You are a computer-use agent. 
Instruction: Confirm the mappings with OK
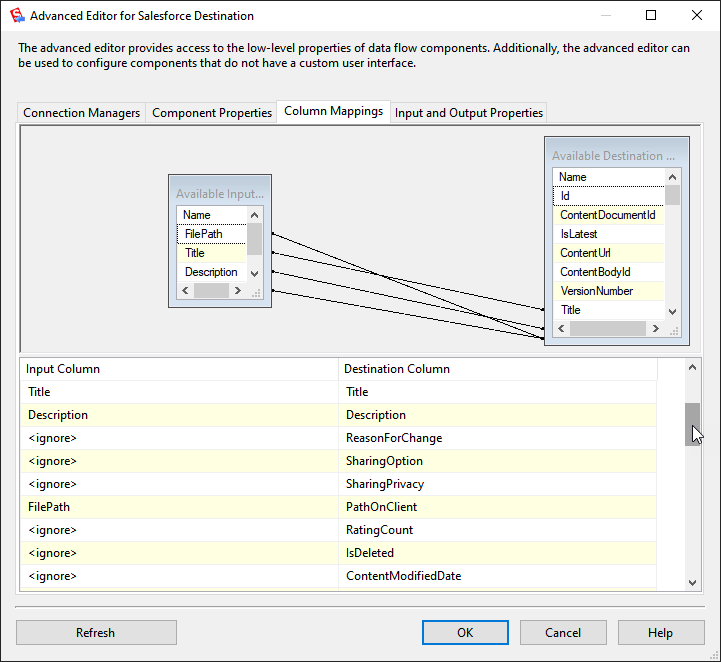[465, 632]
